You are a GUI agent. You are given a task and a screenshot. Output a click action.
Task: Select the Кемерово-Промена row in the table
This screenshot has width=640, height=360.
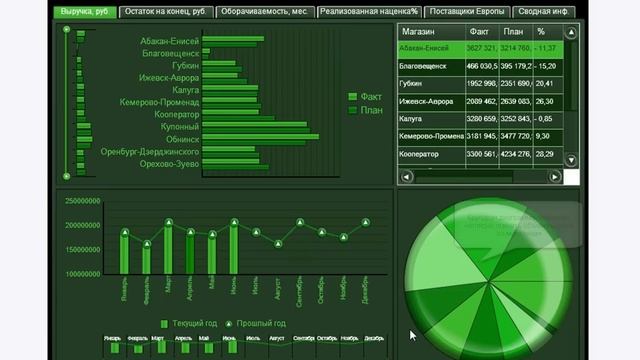point(481,137)
